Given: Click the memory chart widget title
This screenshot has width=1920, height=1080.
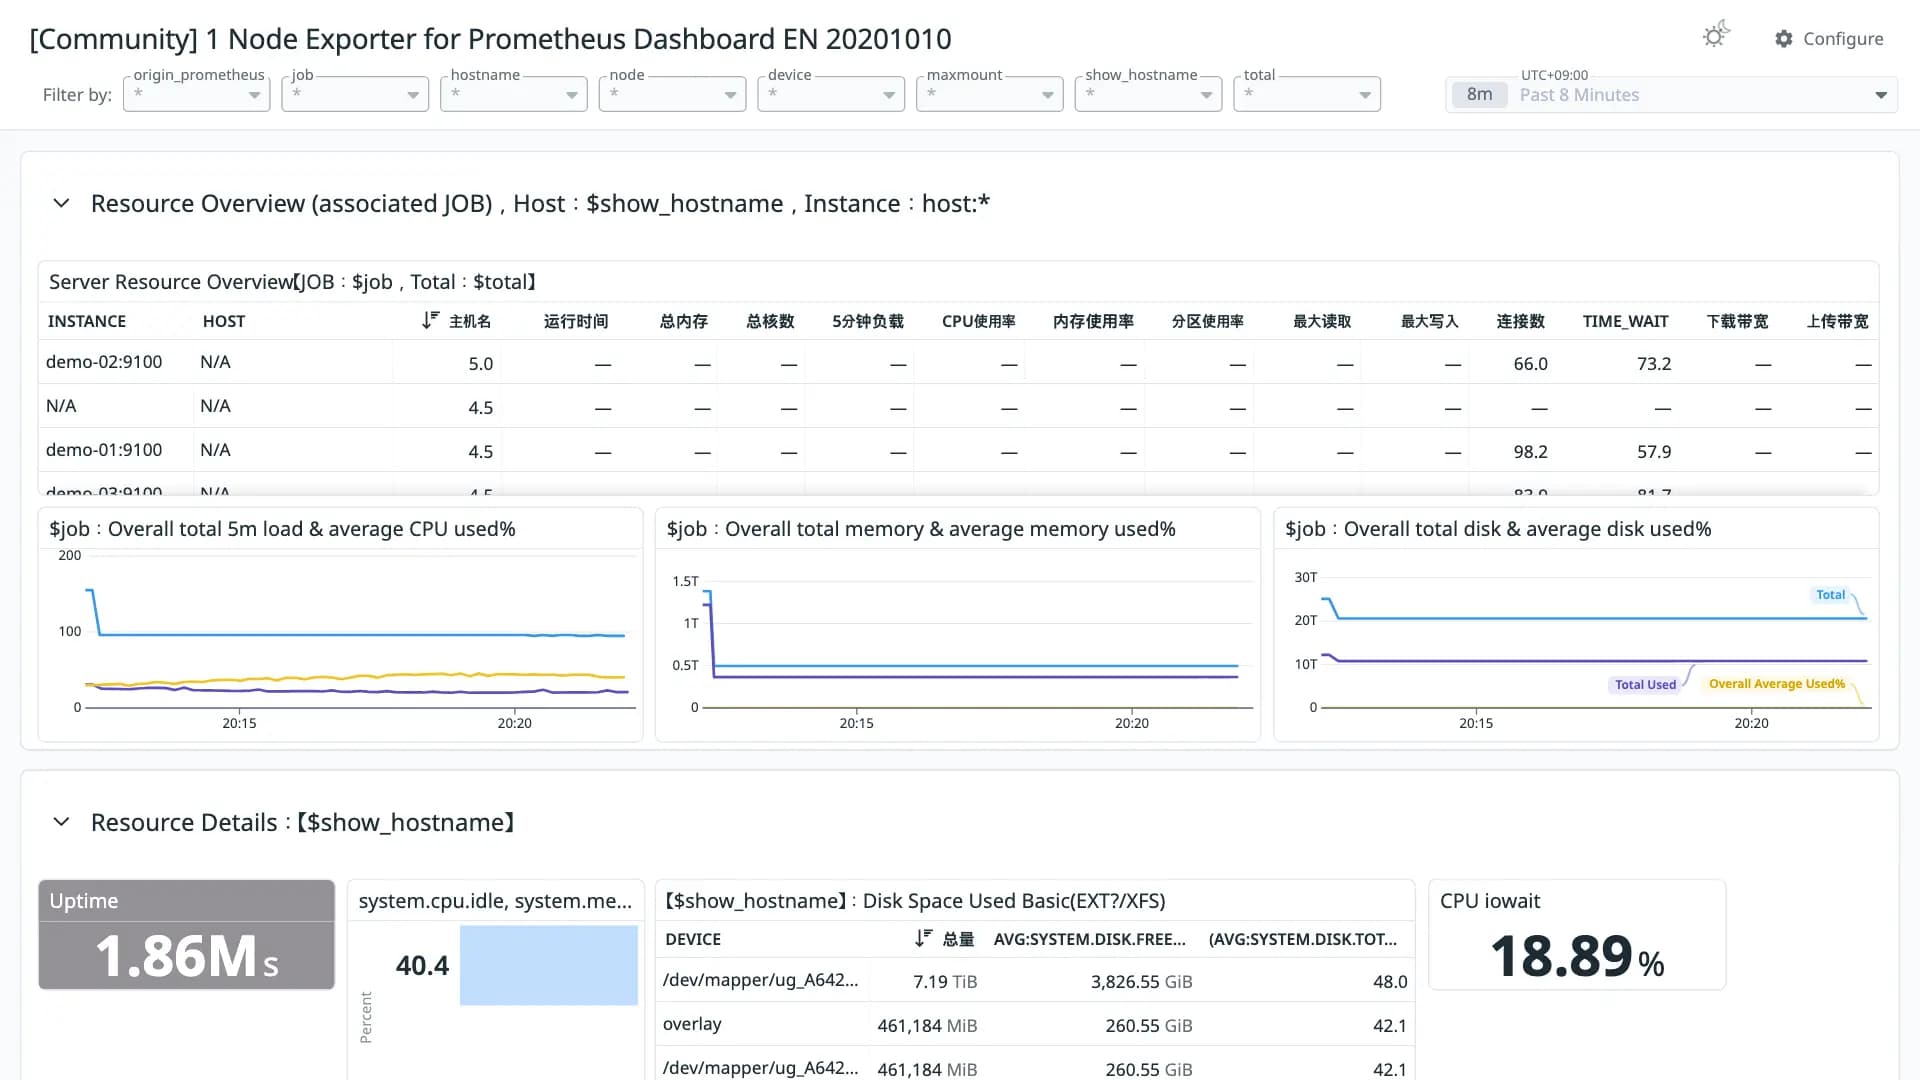Looking at the screenshot, I should pos(921,529).
